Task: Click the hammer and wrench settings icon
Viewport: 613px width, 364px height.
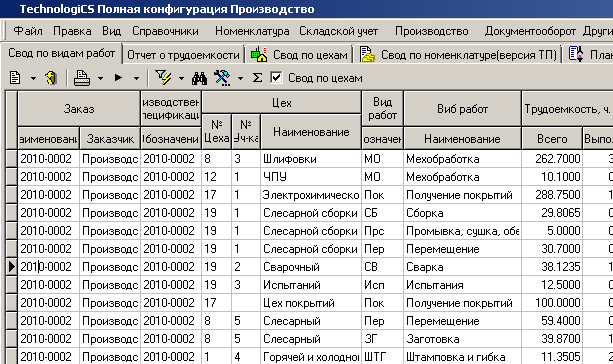Action: click(x=222, y=78)
